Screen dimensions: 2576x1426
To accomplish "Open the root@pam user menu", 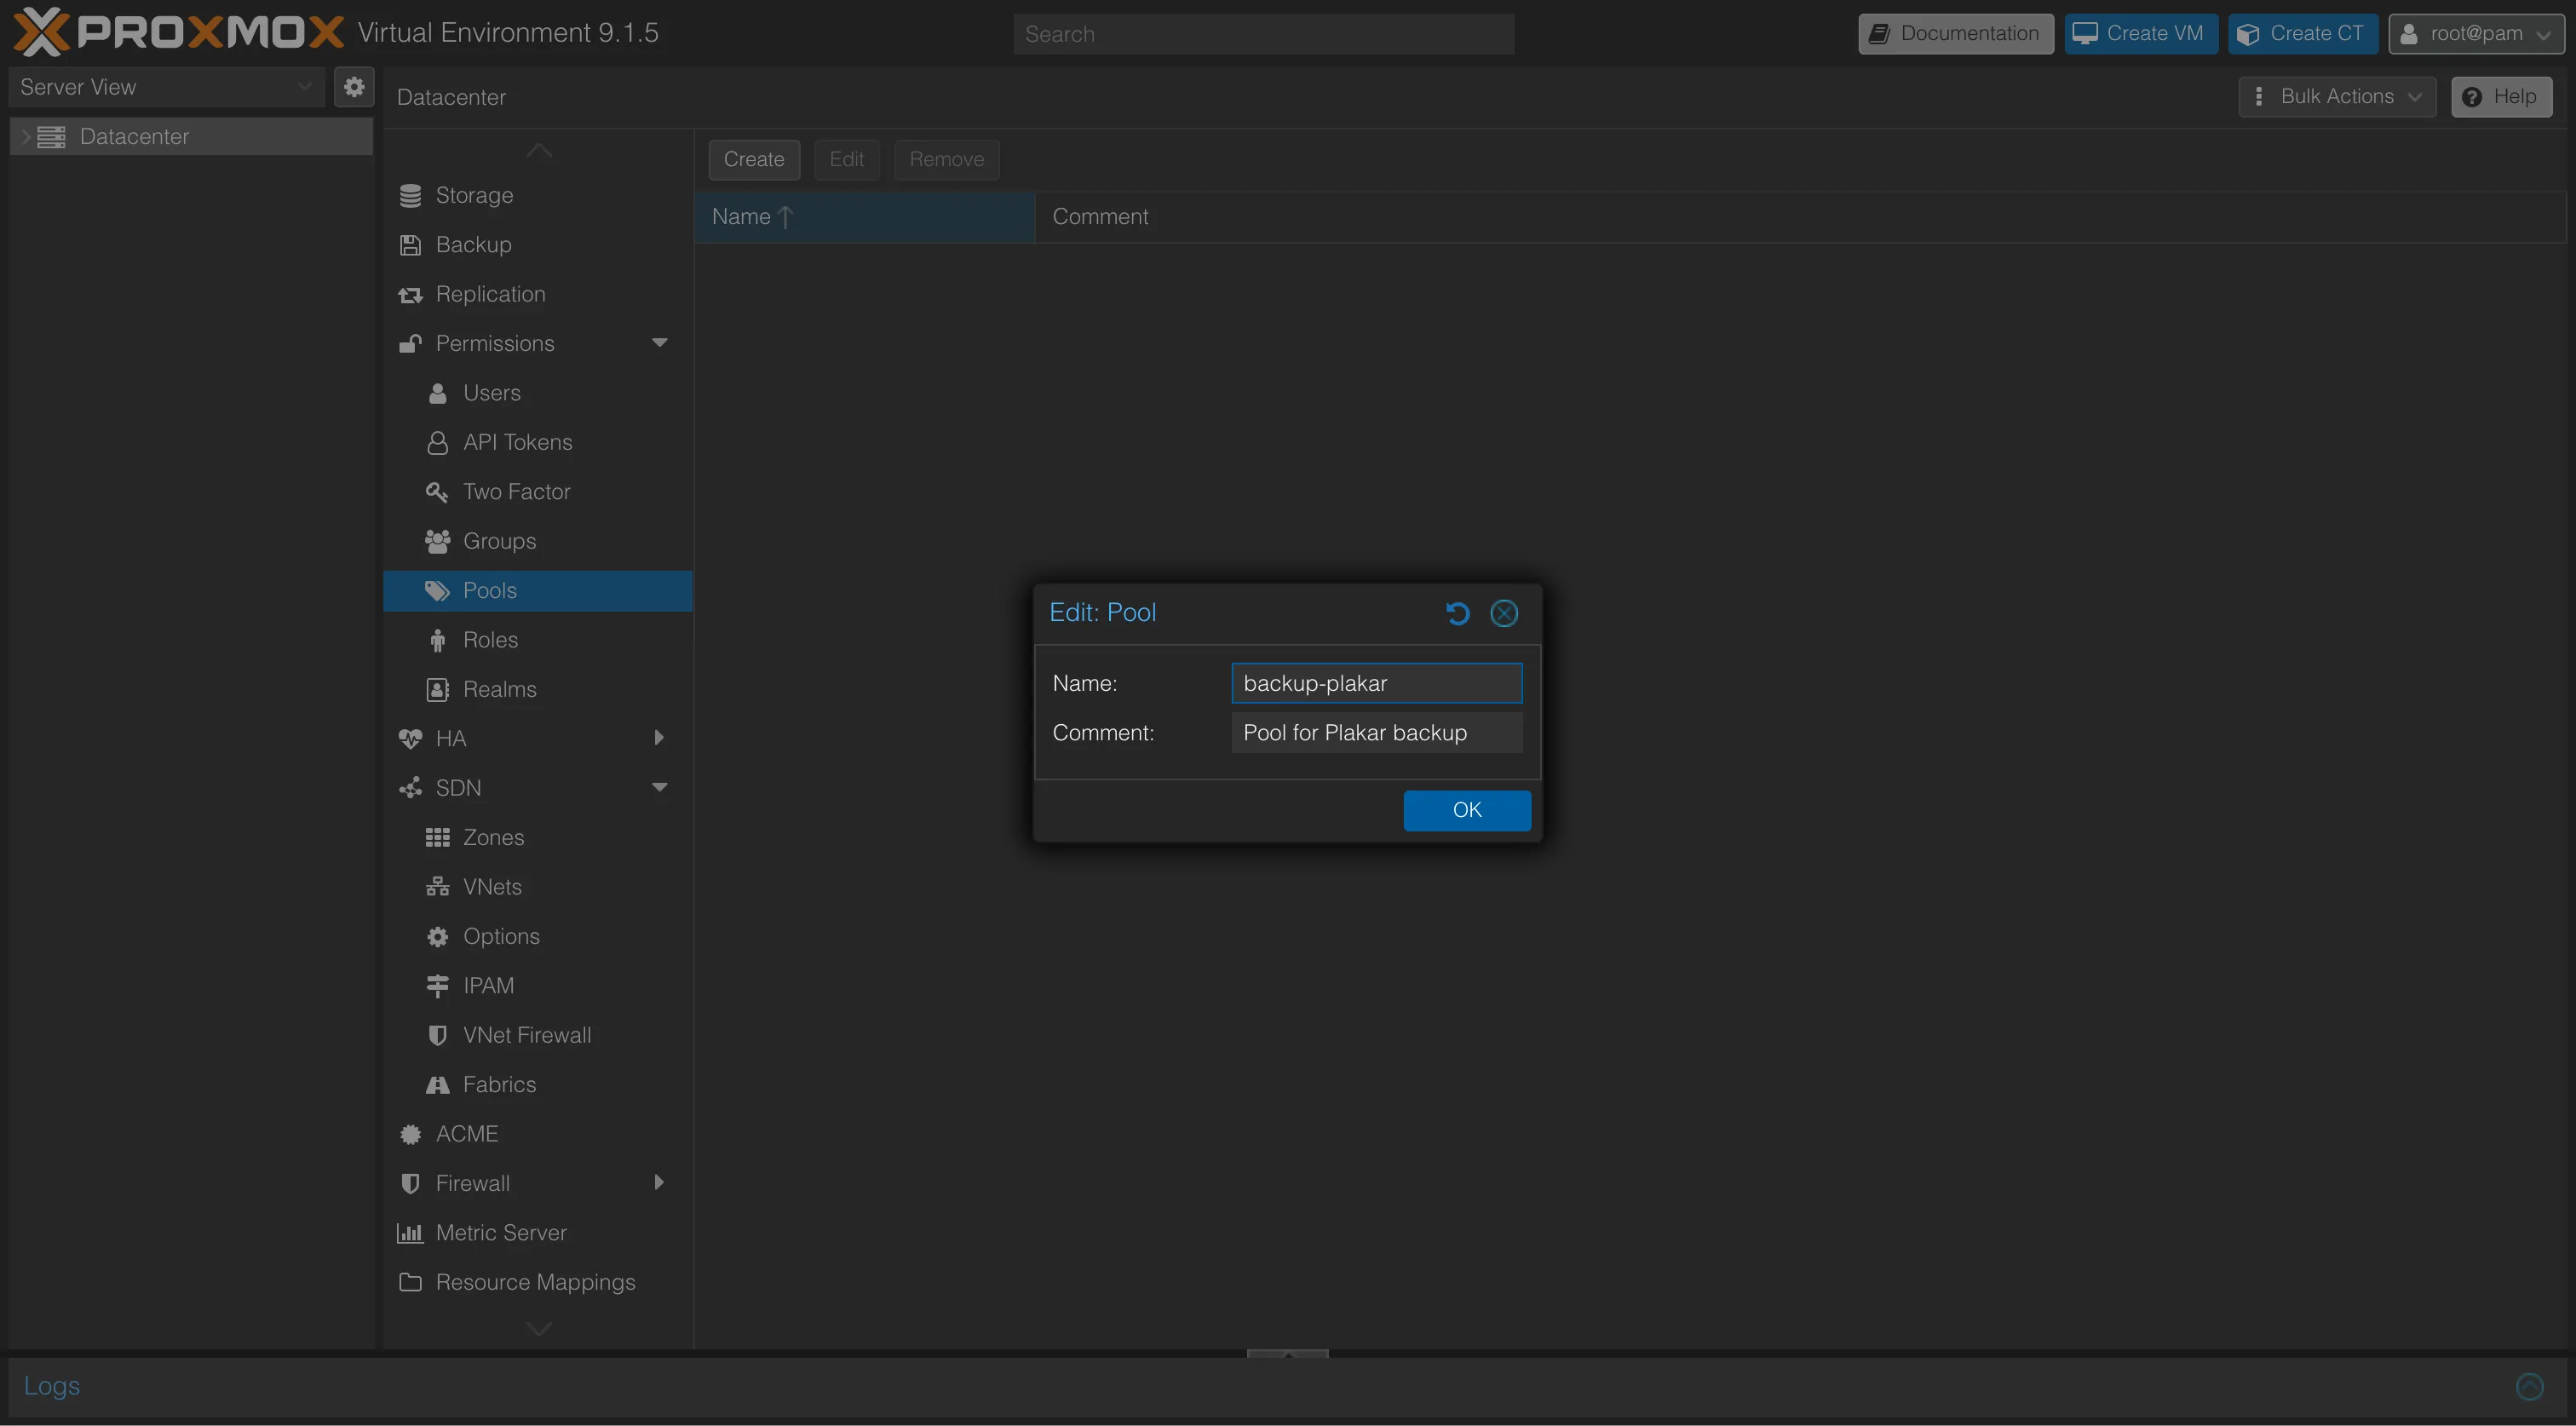I will pyautogui.click(x=2476, y=34).
